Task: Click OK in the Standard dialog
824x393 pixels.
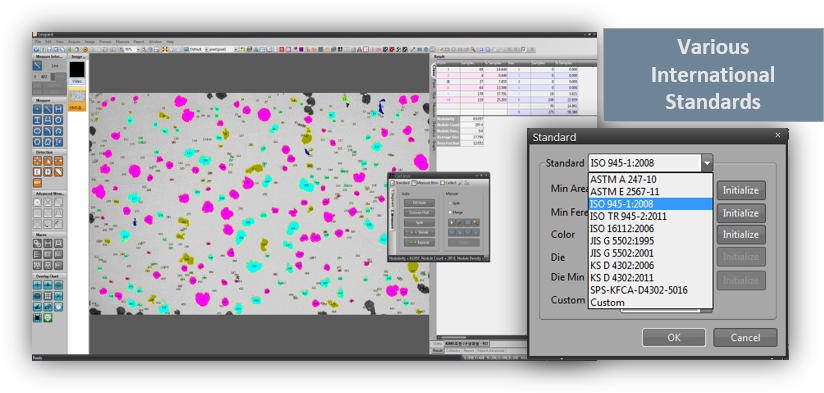Action: click(x=674, y=337)
